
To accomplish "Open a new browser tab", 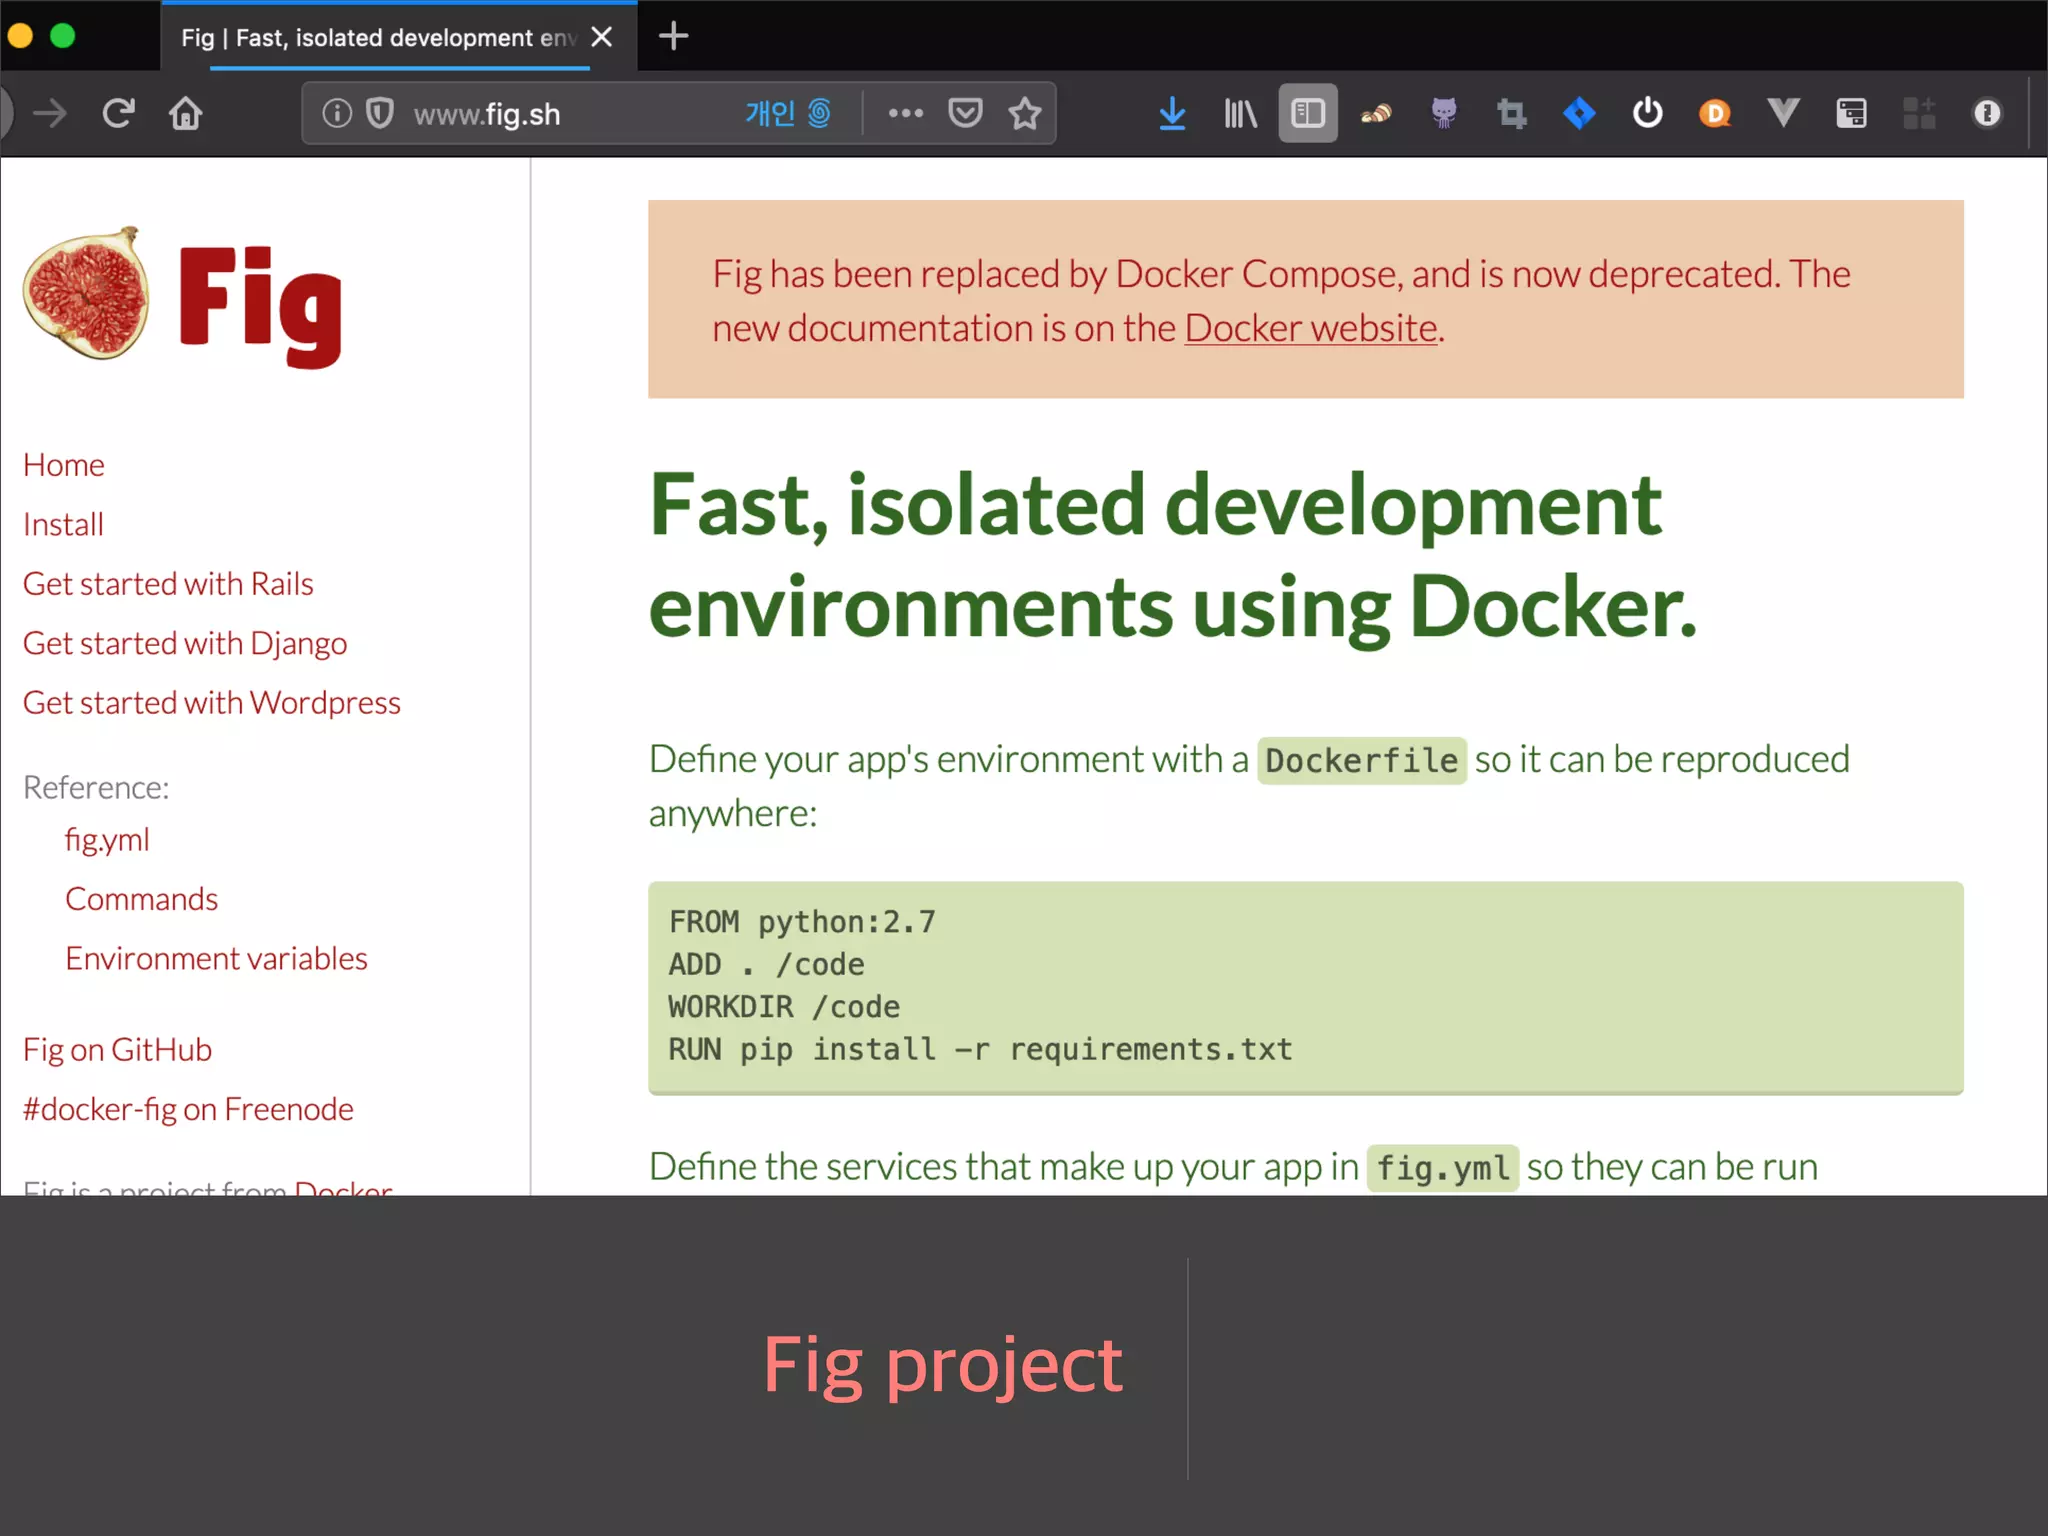I will click(674, 37).
